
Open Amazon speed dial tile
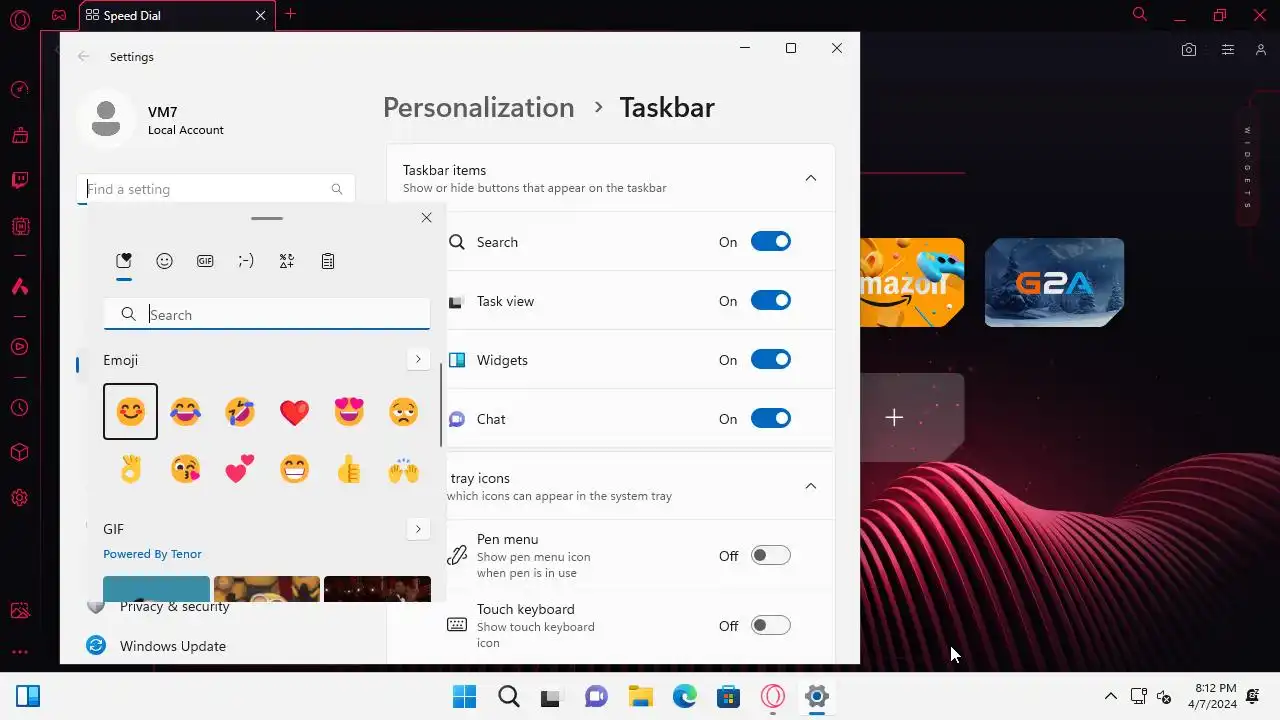pos(912,282)
